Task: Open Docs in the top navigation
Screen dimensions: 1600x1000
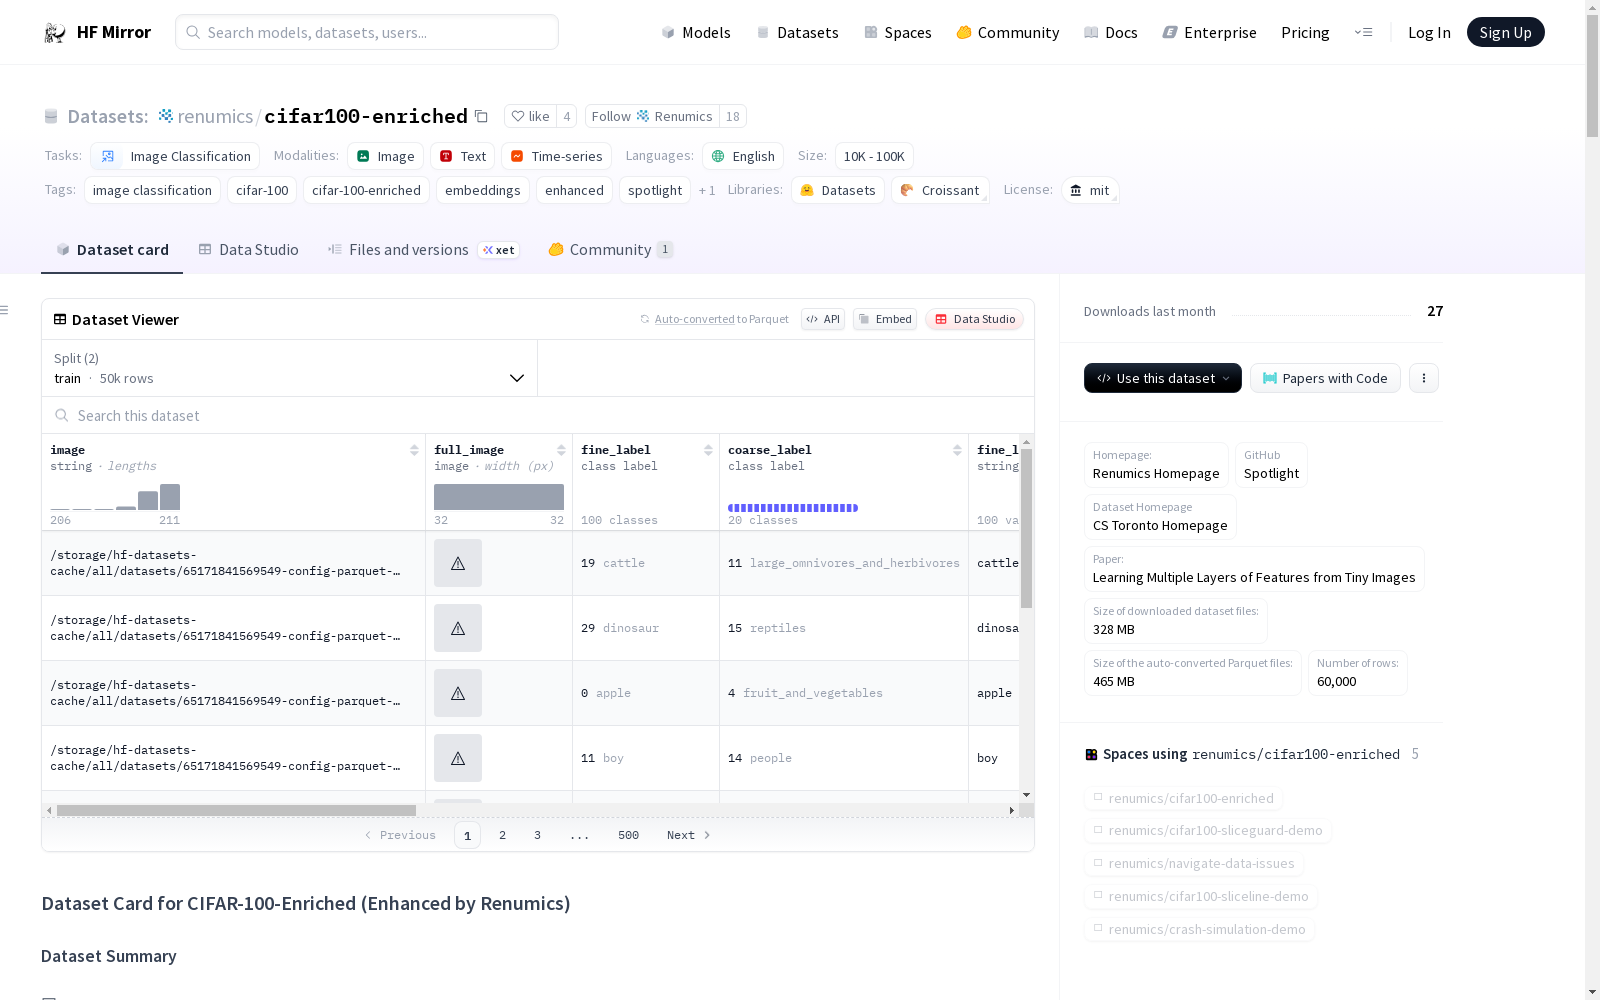Action: 1111,33
